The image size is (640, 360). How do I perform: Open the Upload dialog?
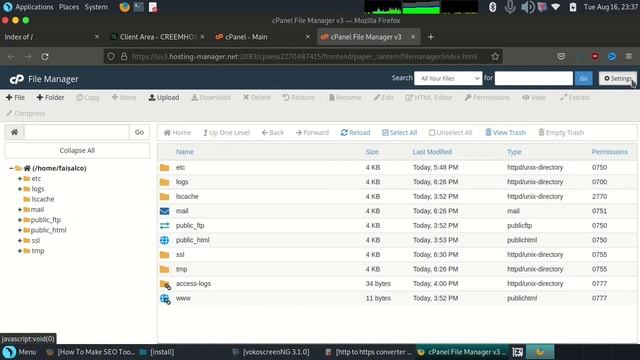click(x=164, y=98)
